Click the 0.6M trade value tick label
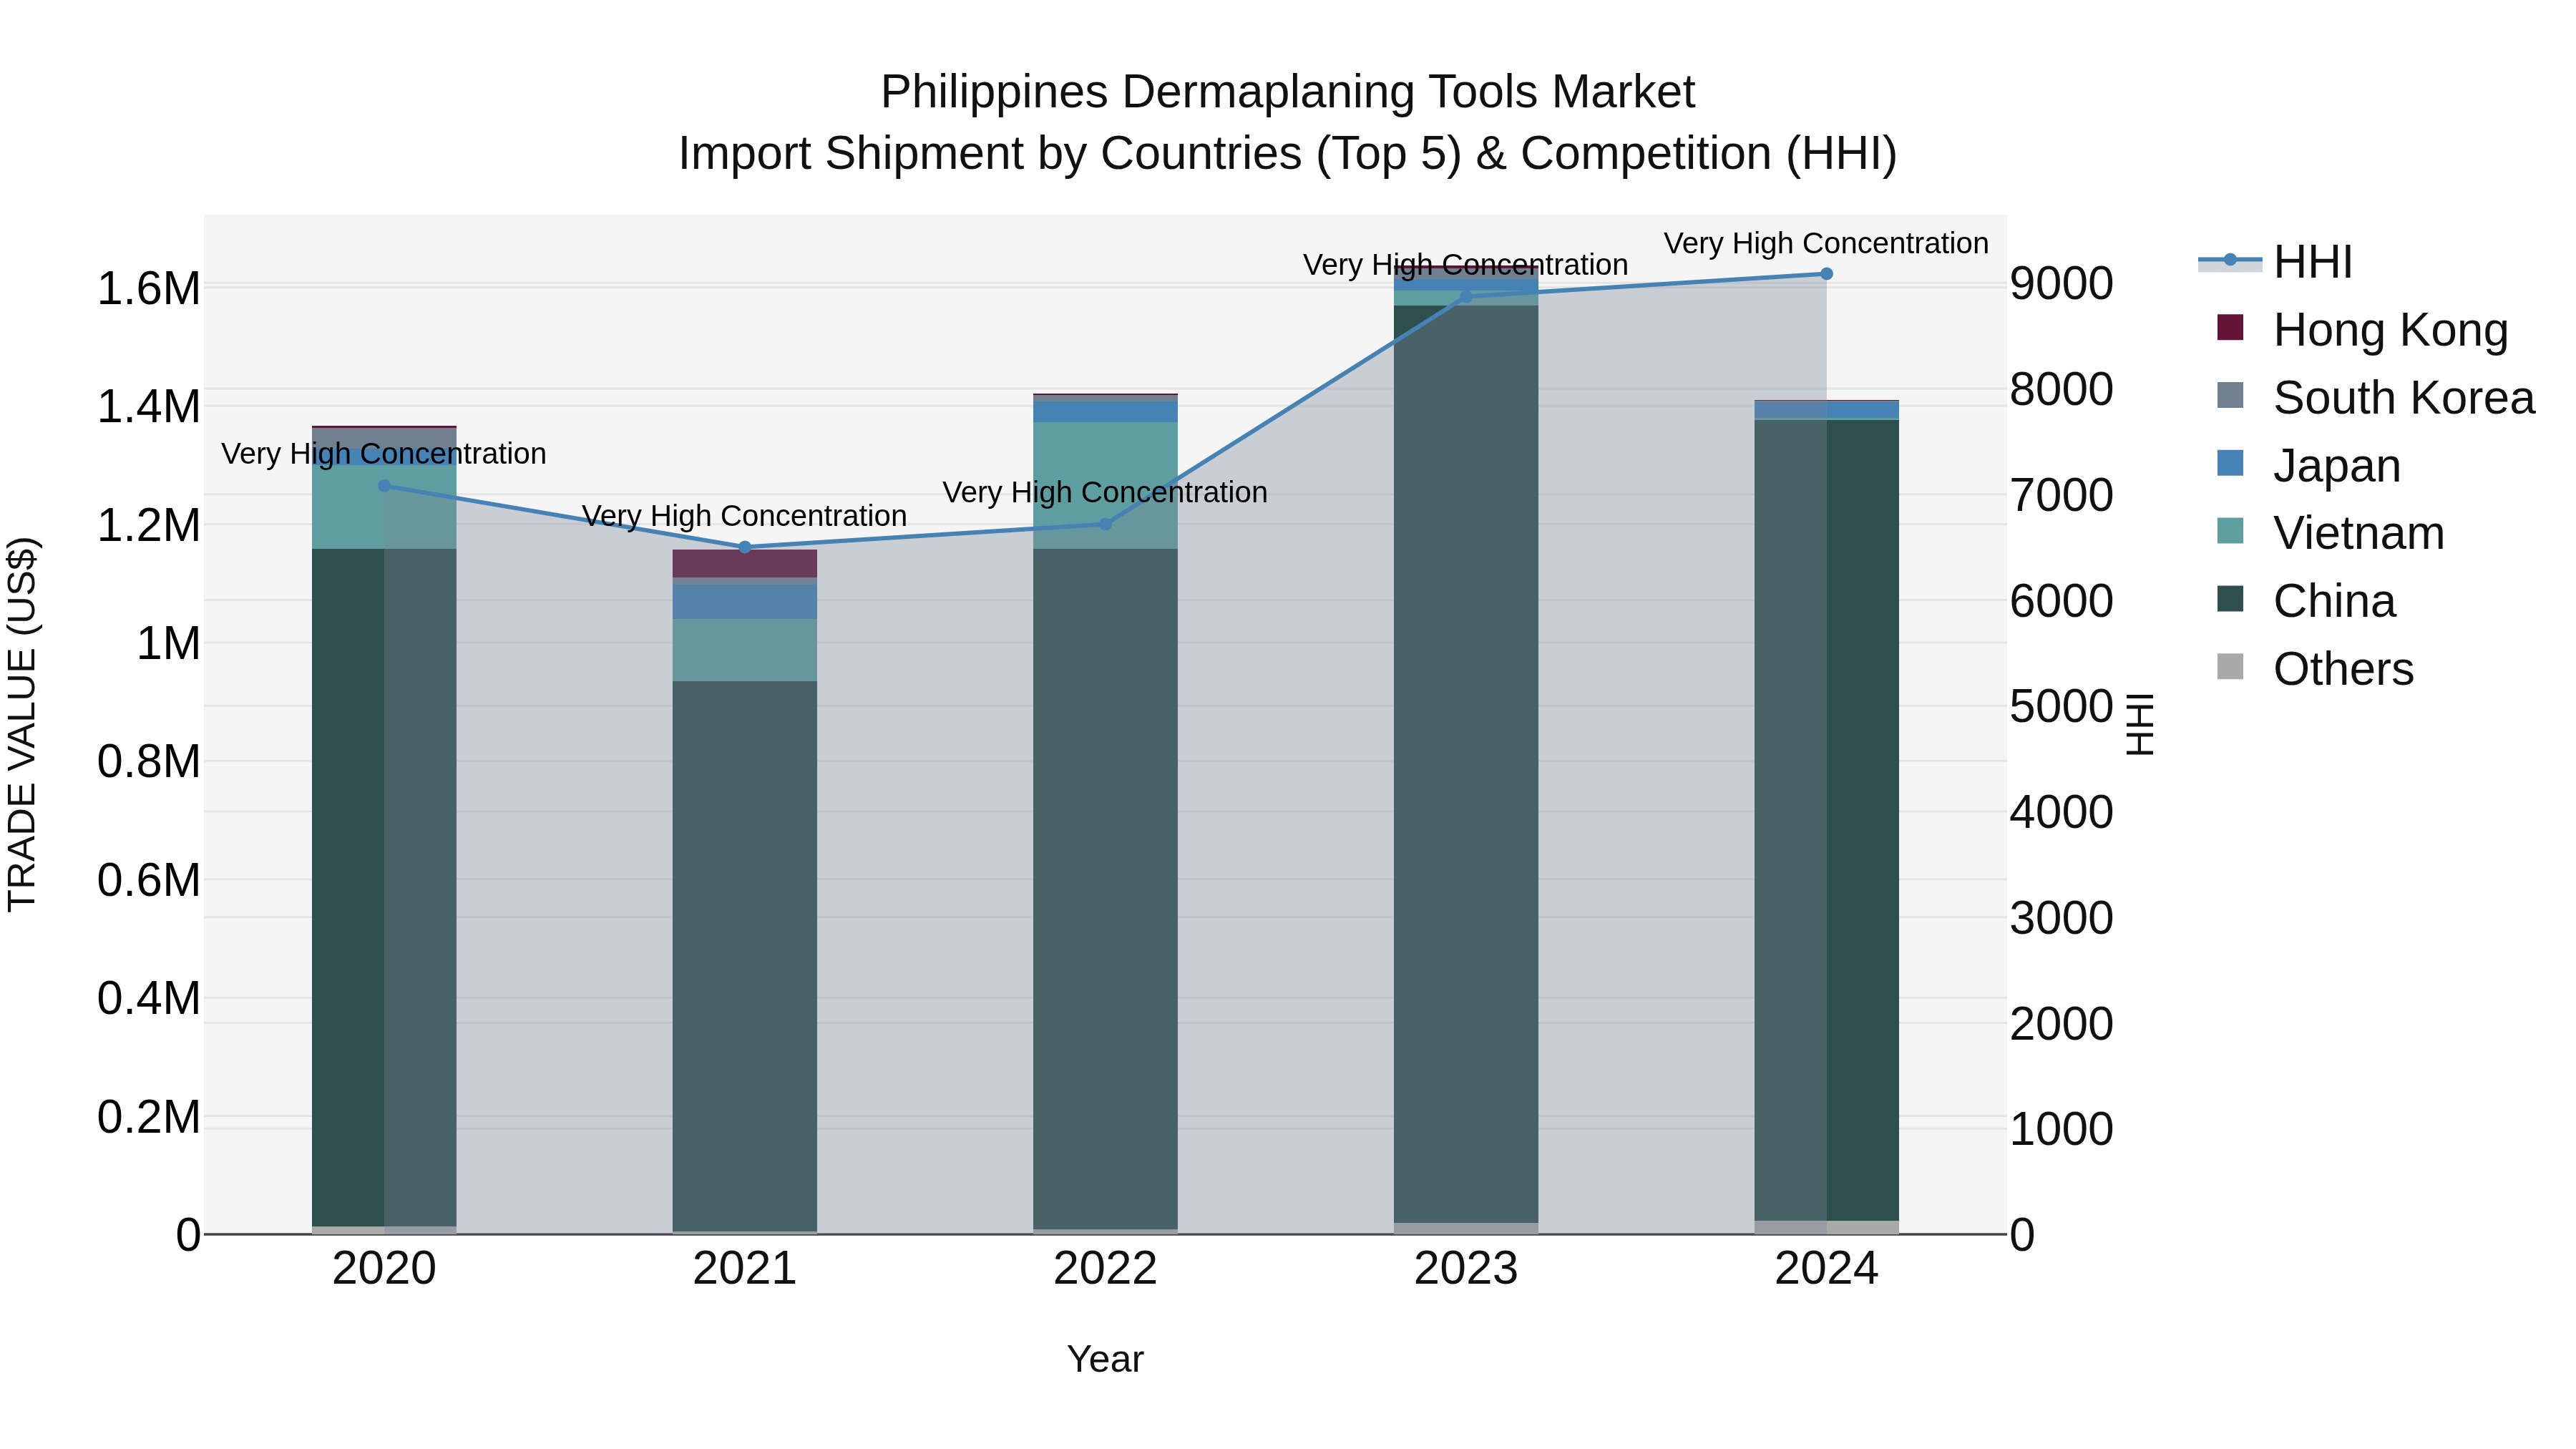Image resolution: width=2576 pixels, height=1449 pixels. tap(149, 880)
